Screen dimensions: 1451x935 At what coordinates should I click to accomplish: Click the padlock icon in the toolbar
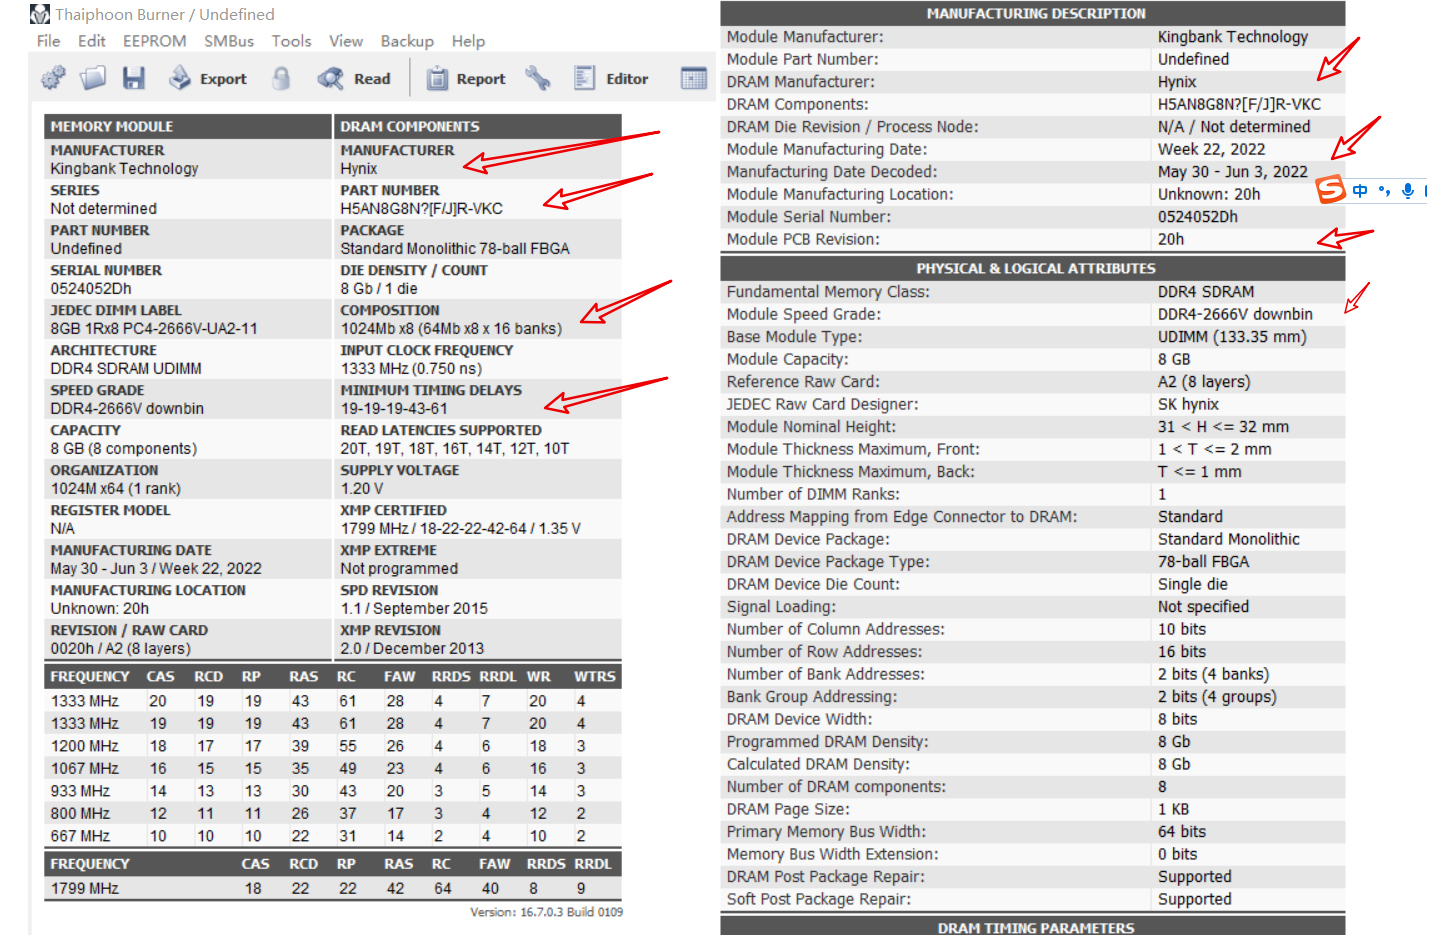(x=282, y=78)
